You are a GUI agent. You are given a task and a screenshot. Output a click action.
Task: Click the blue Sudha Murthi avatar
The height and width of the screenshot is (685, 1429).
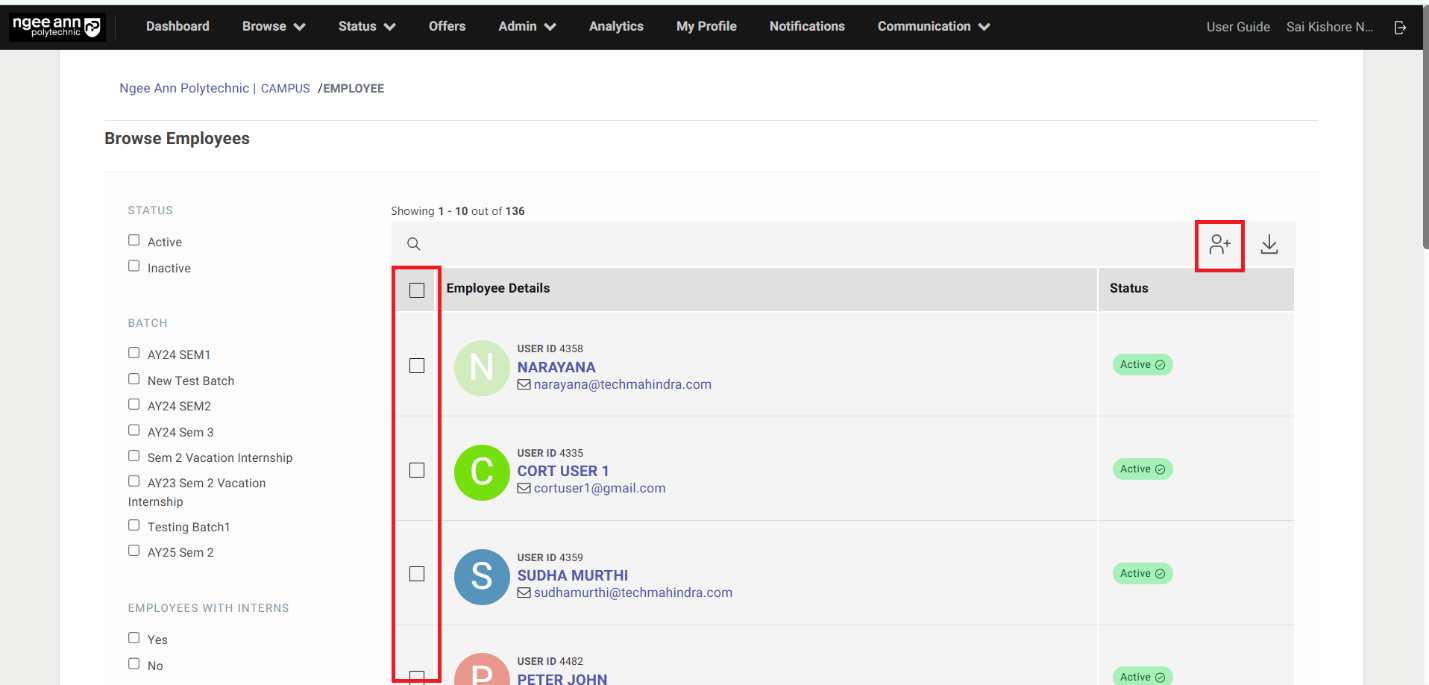[481, 575]
